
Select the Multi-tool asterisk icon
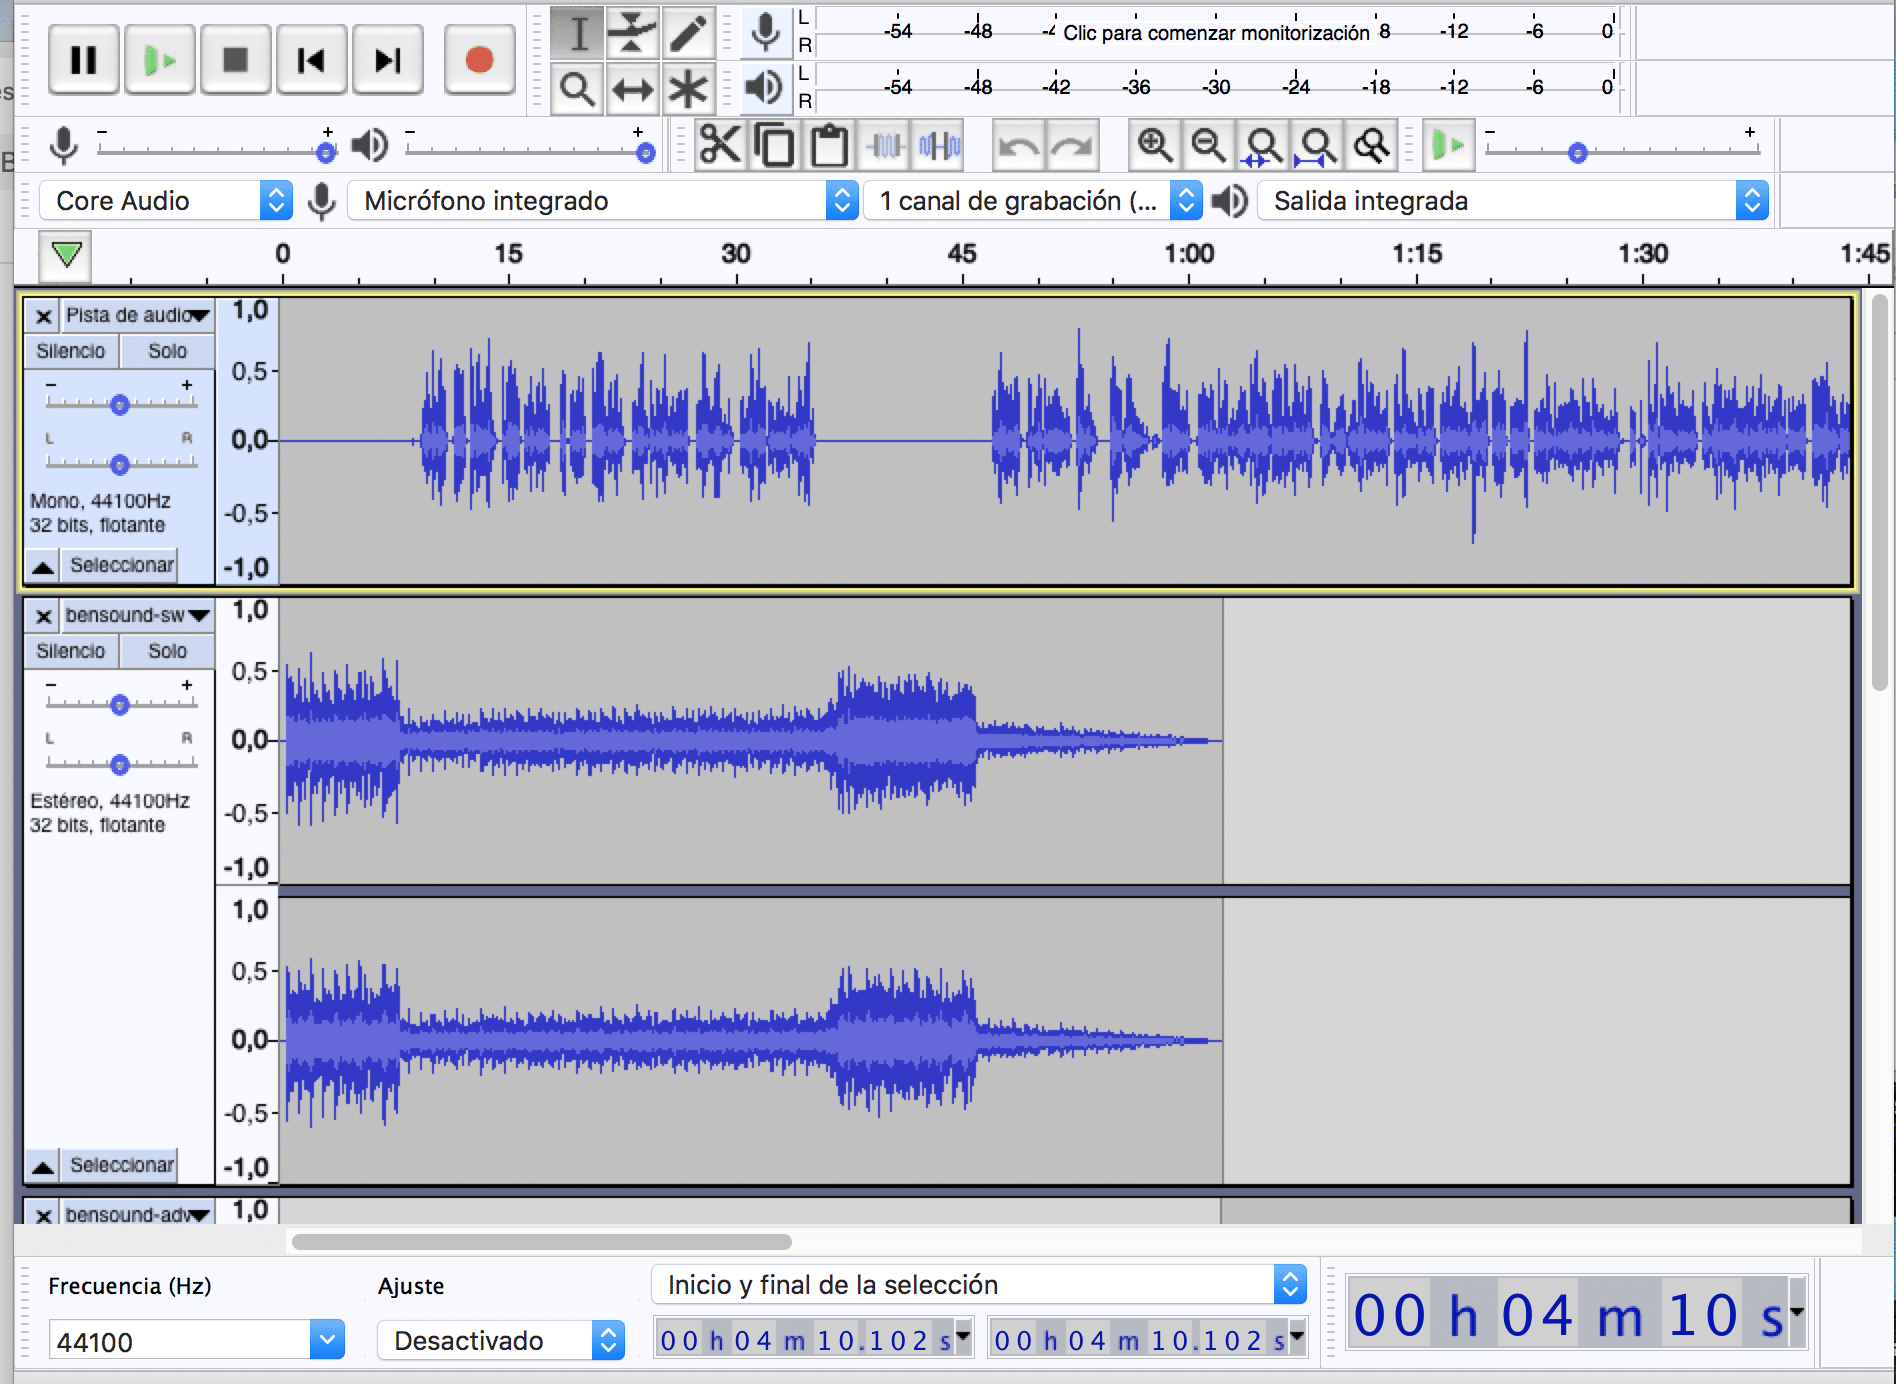click(688, 89)
